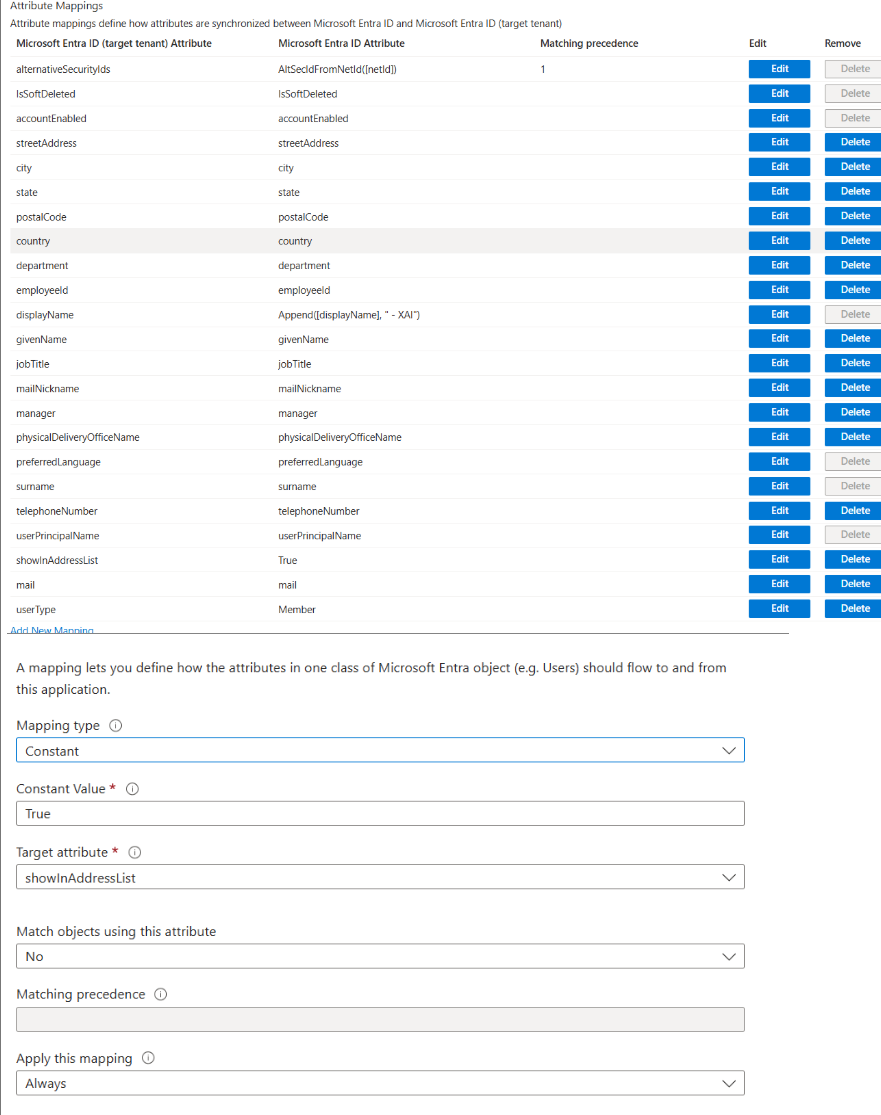
Task: Edit the physicalDeliveryOfficeName mapping
Action: pos(779,437)
